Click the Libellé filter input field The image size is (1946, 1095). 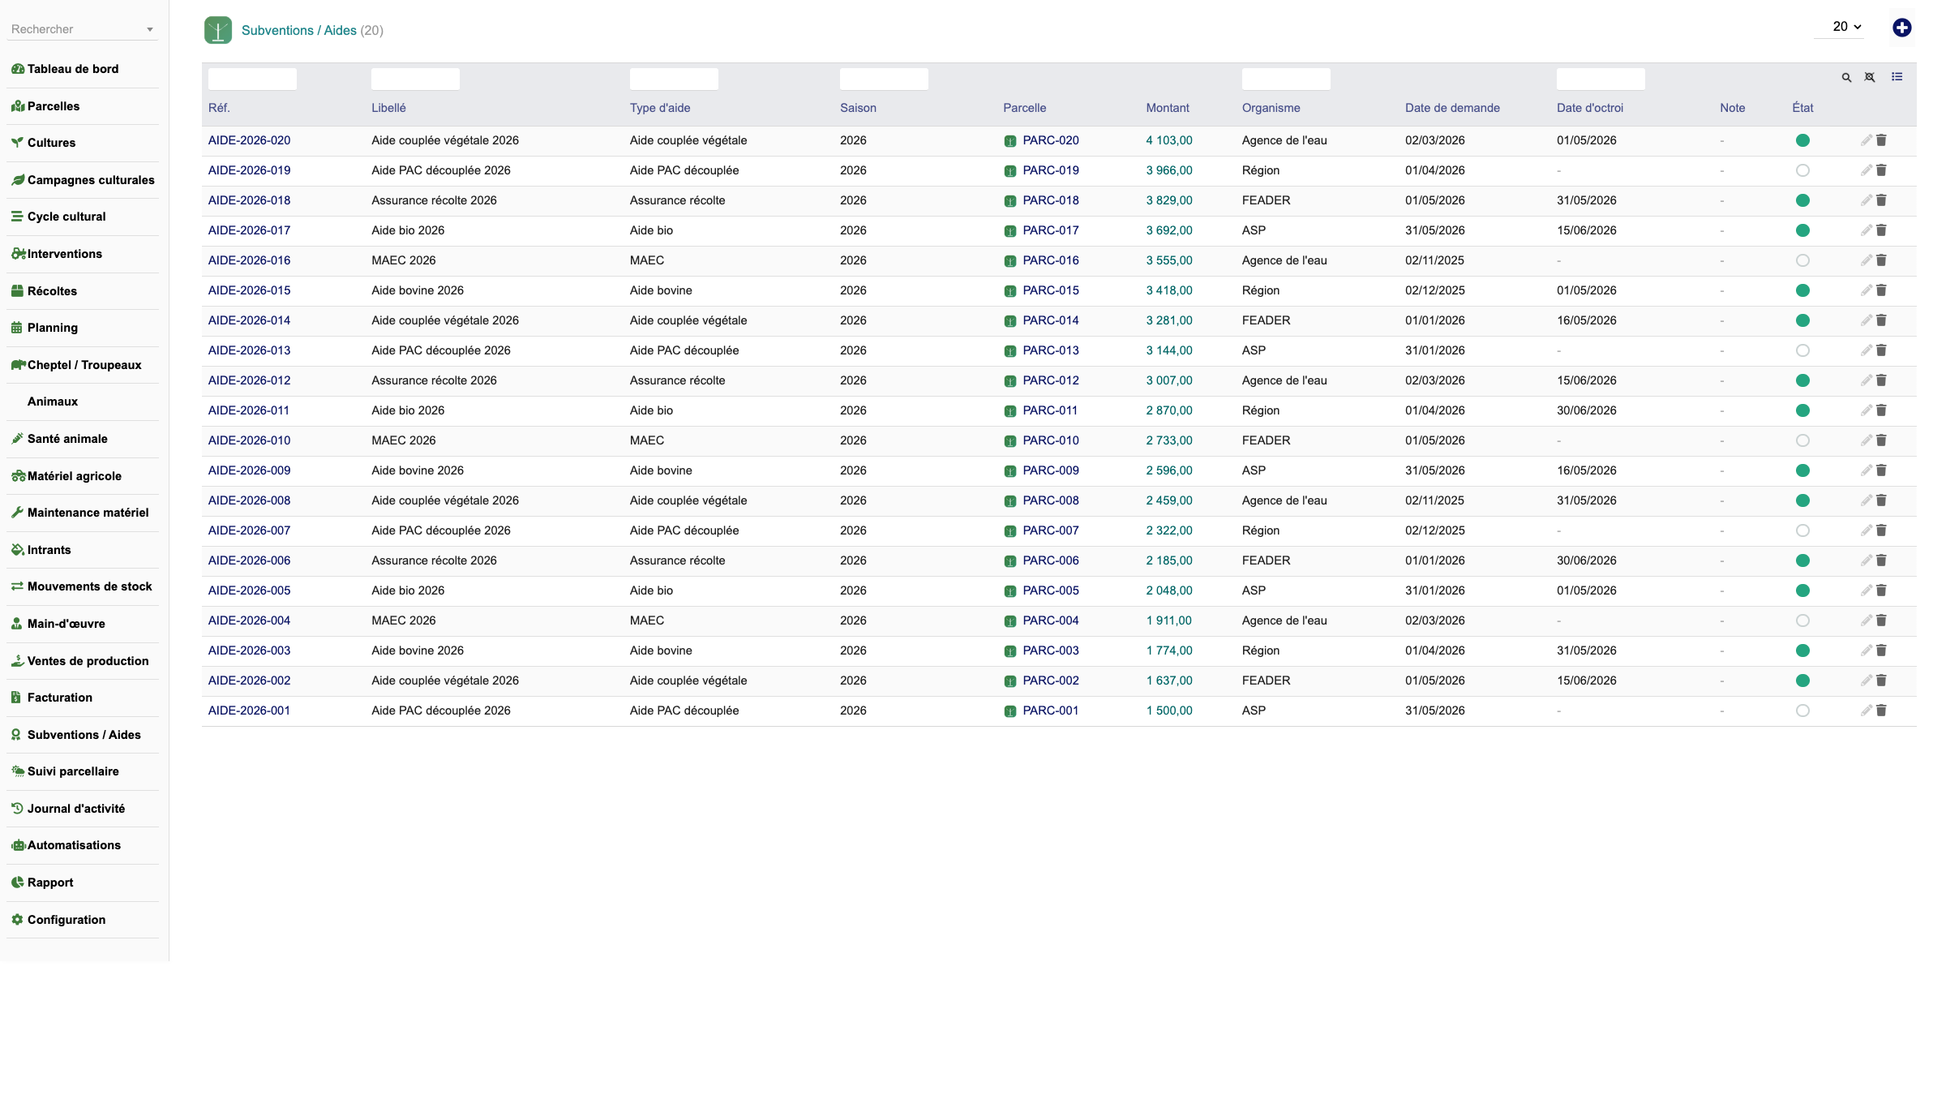tap(415, 78)
